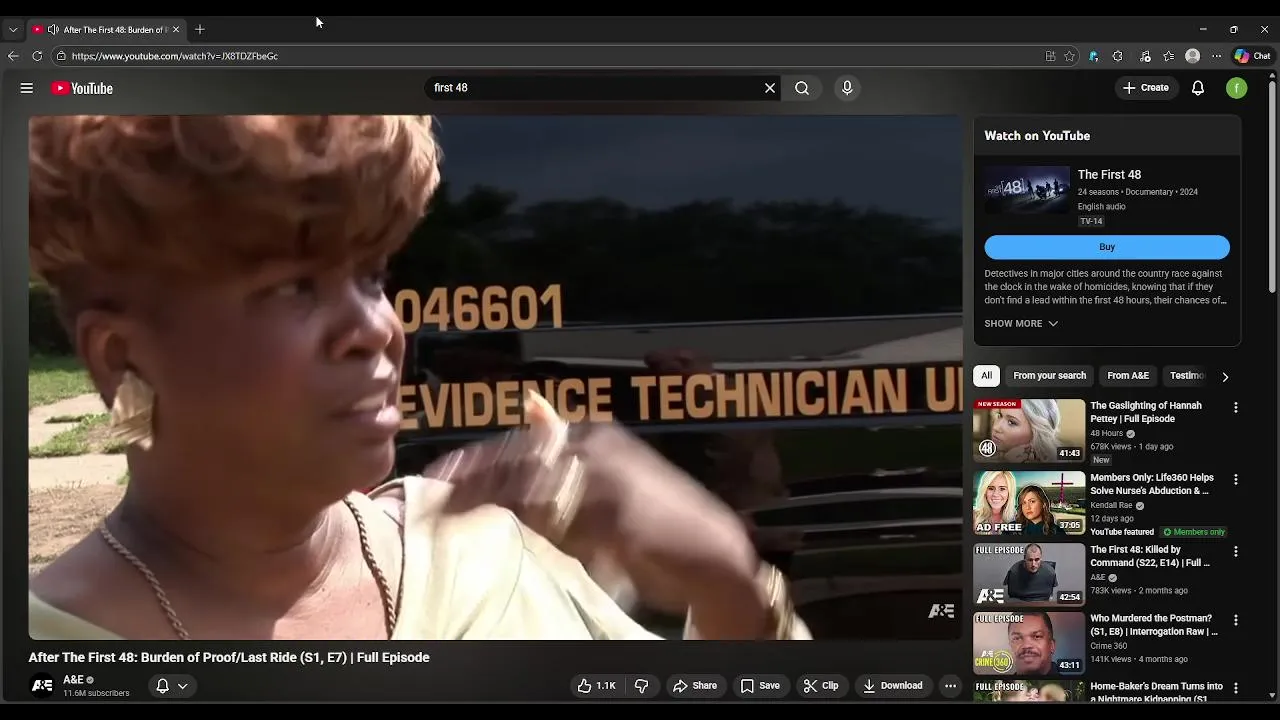The width and height of the screenshot is (1280, 720).
Task: Open options for Killed by Command
Action: [x=1236, y=552]
